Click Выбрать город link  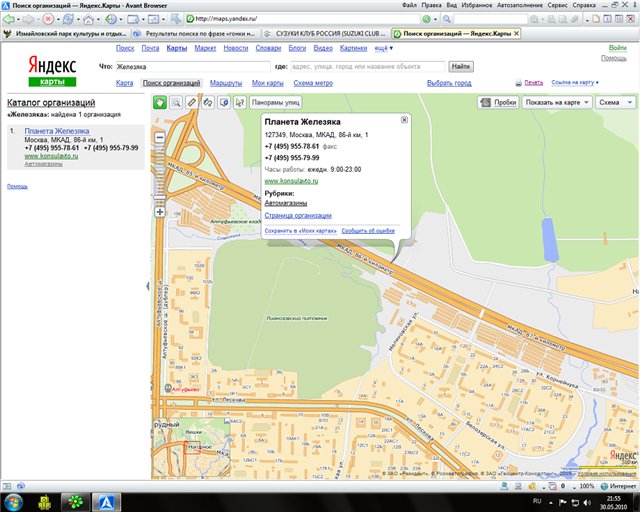(449, 83)
